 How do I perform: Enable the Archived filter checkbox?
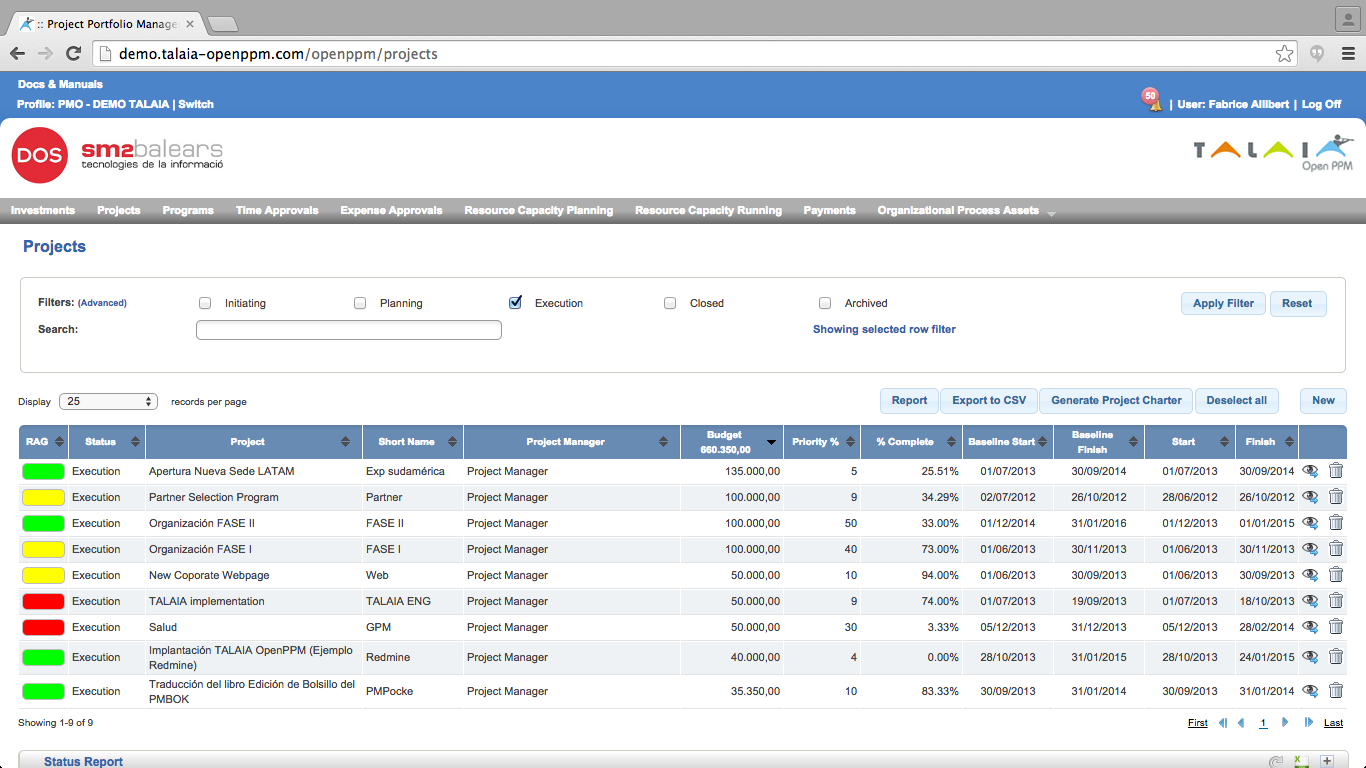825,302
